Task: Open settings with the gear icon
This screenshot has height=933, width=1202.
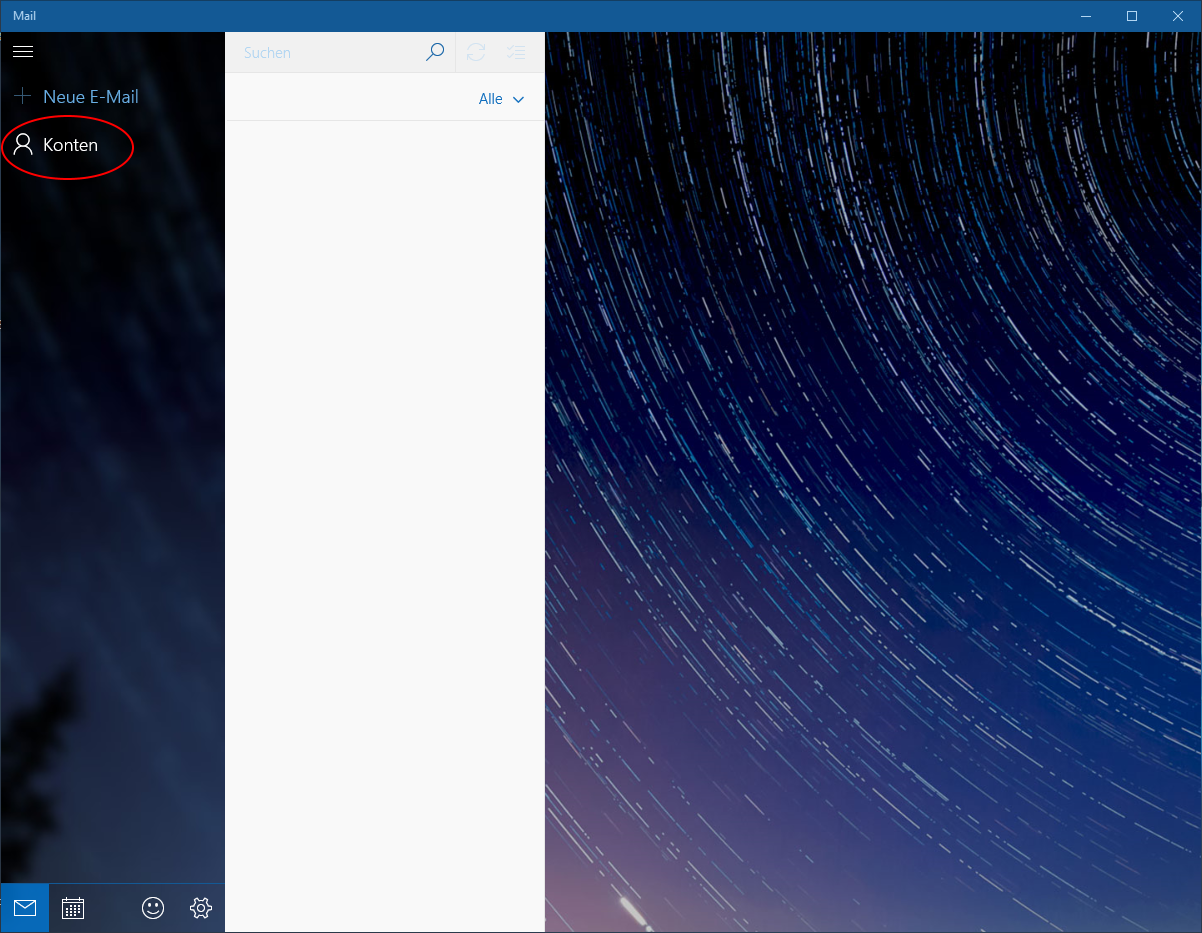Action: (201, 908)
